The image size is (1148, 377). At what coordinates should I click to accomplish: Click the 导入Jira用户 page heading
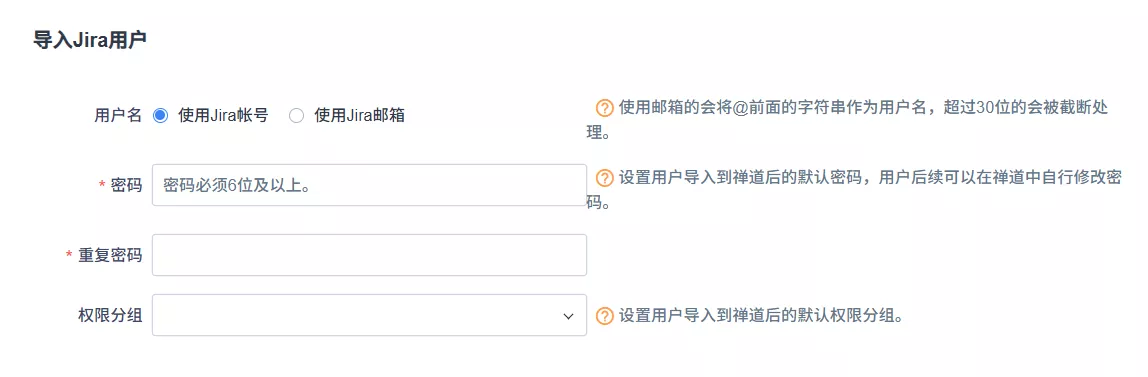(90, 40)
